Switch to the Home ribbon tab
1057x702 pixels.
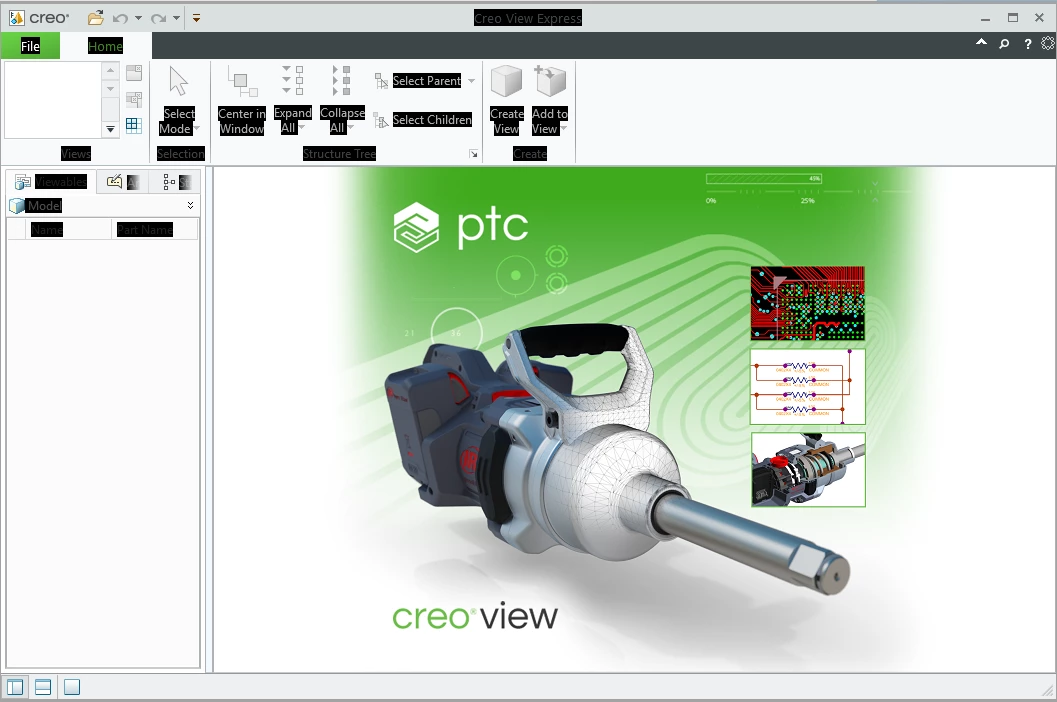pyautogui.click(x=105, y=46)
